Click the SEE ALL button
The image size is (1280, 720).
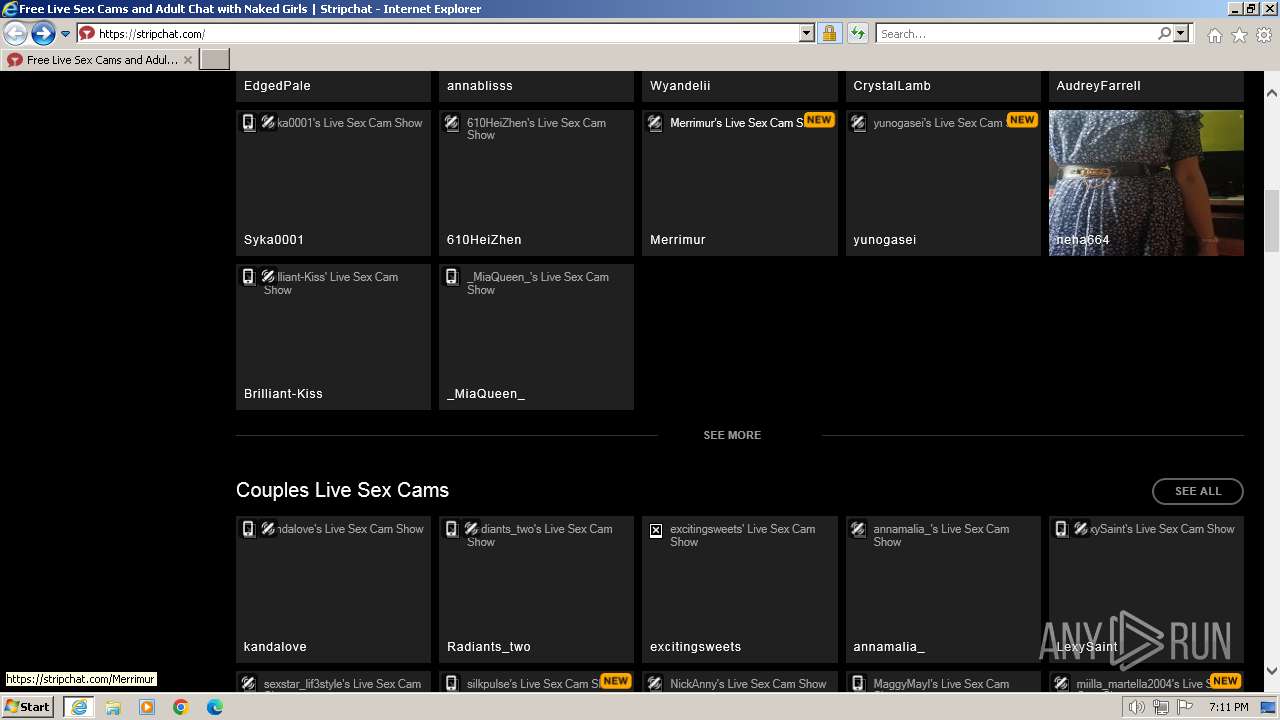[x=1198, y=491]
